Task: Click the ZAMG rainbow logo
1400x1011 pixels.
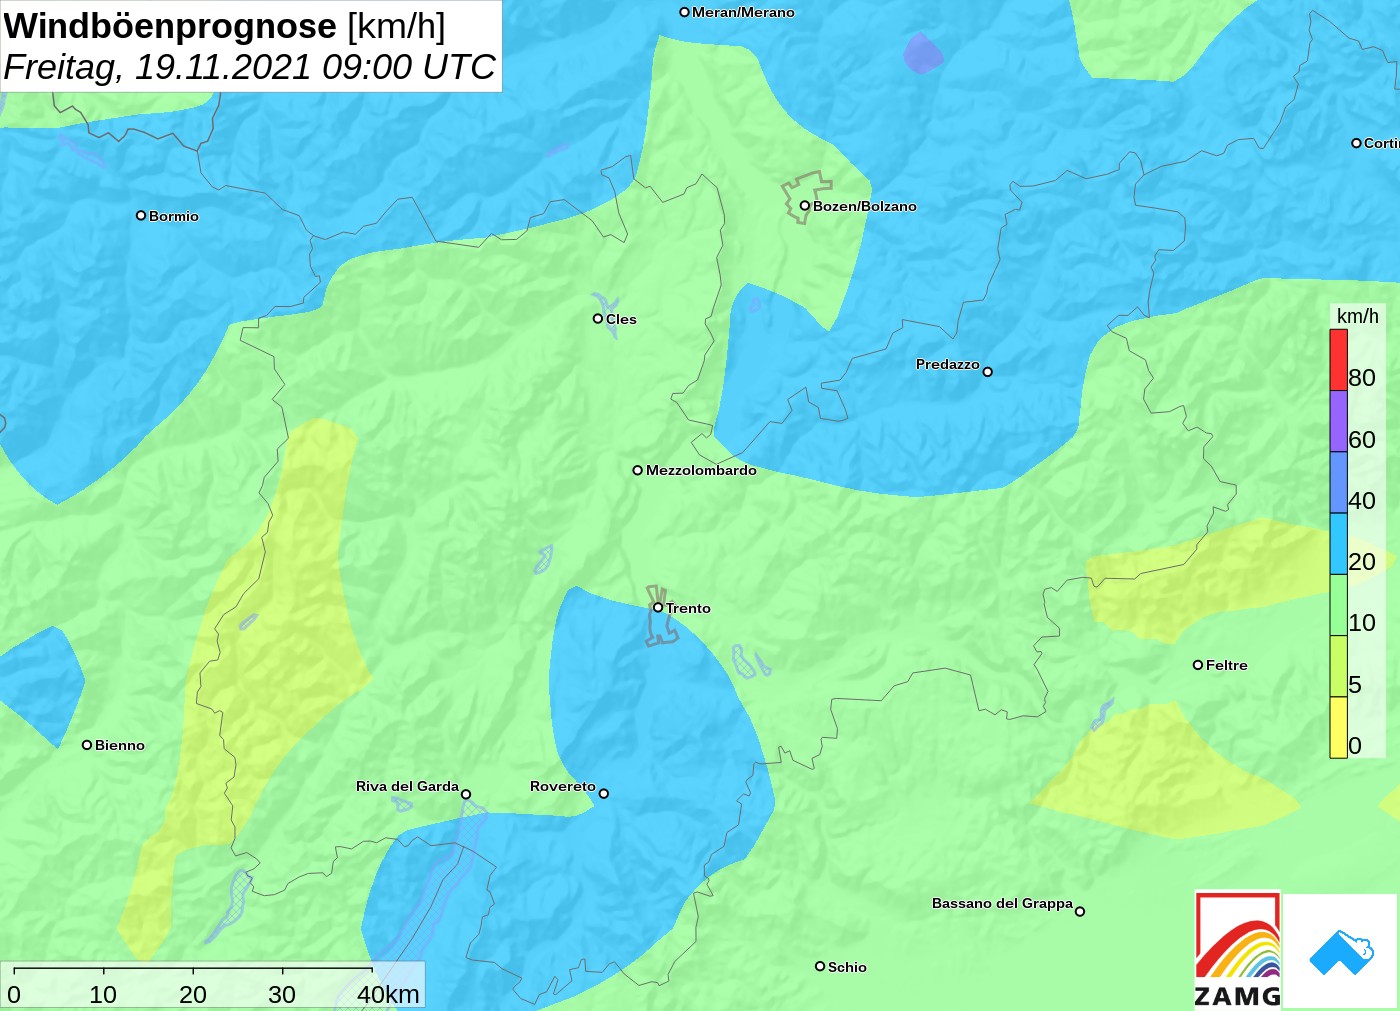Action: [x=1238, y=950]
